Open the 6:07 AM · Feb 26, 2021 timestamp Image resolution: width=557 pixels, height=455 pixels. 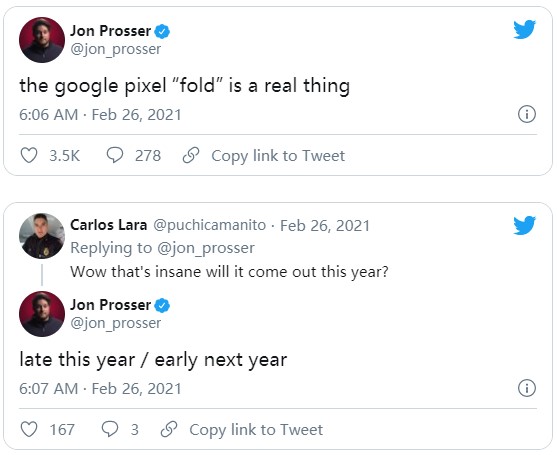[x=100, y=389]
